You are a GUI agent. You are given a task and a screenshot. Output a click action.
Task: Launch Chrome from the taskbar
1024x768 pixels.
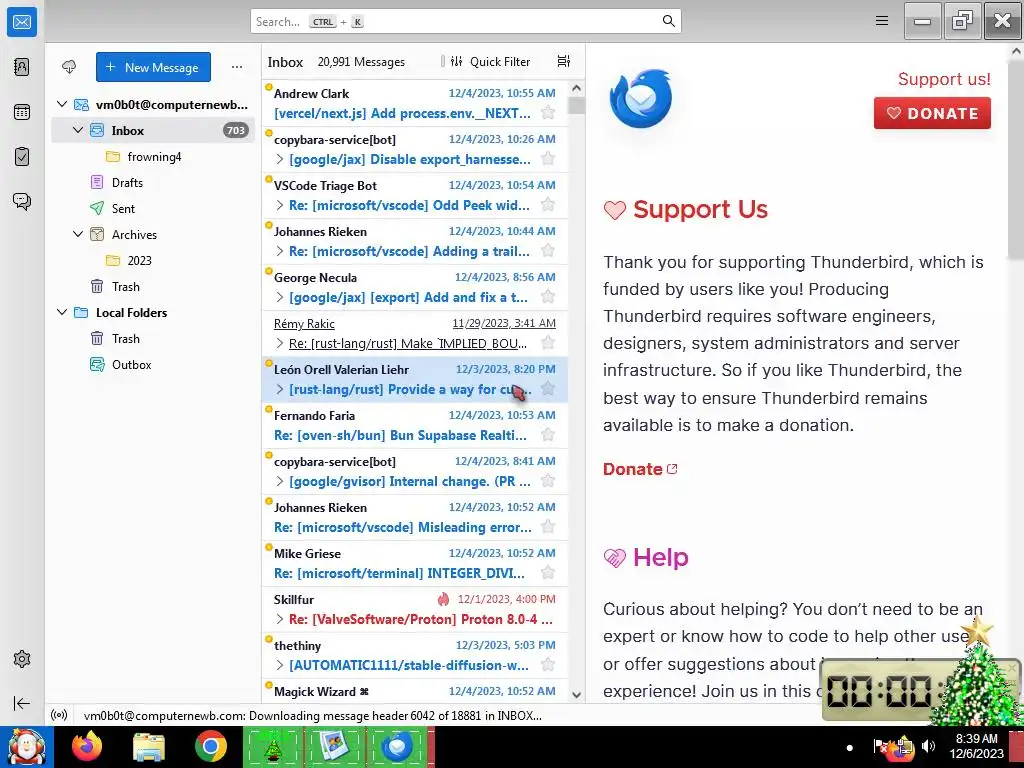pyautogui.click(x=210, y=746)
